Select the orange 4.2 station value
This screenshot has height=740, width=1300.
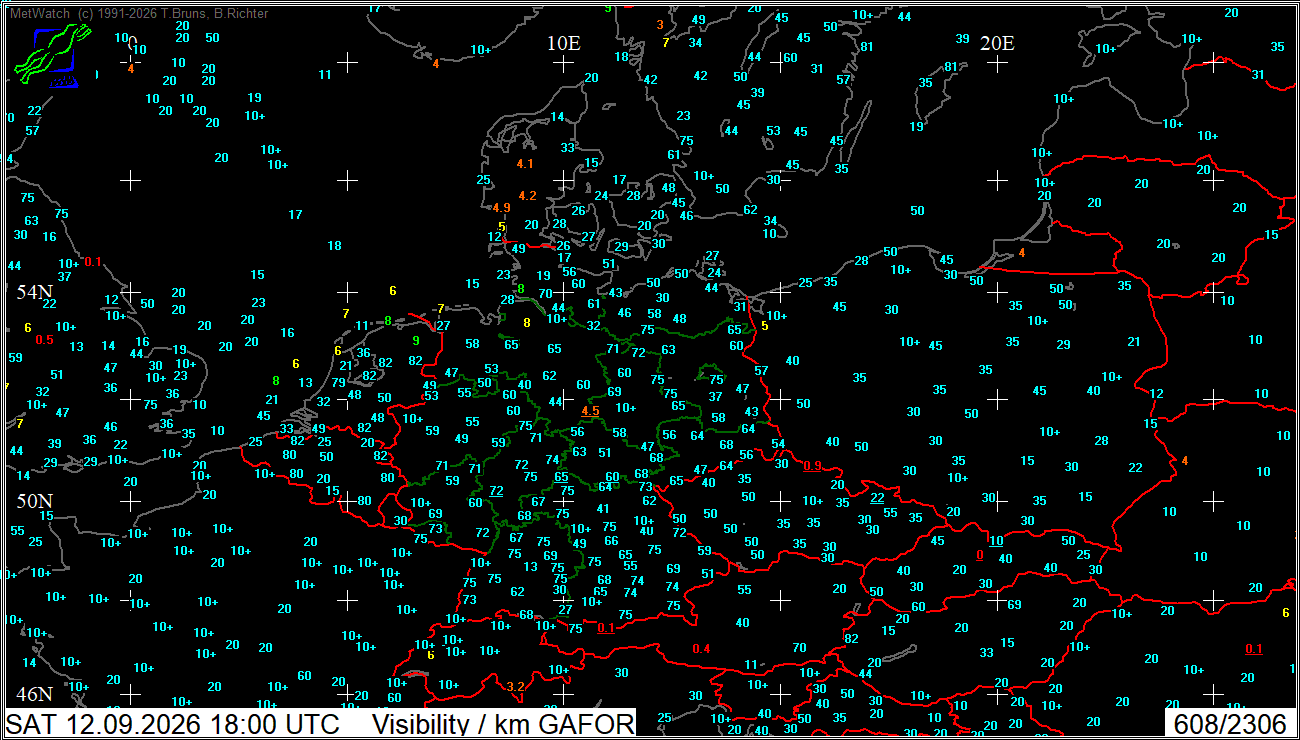[528, 196]
